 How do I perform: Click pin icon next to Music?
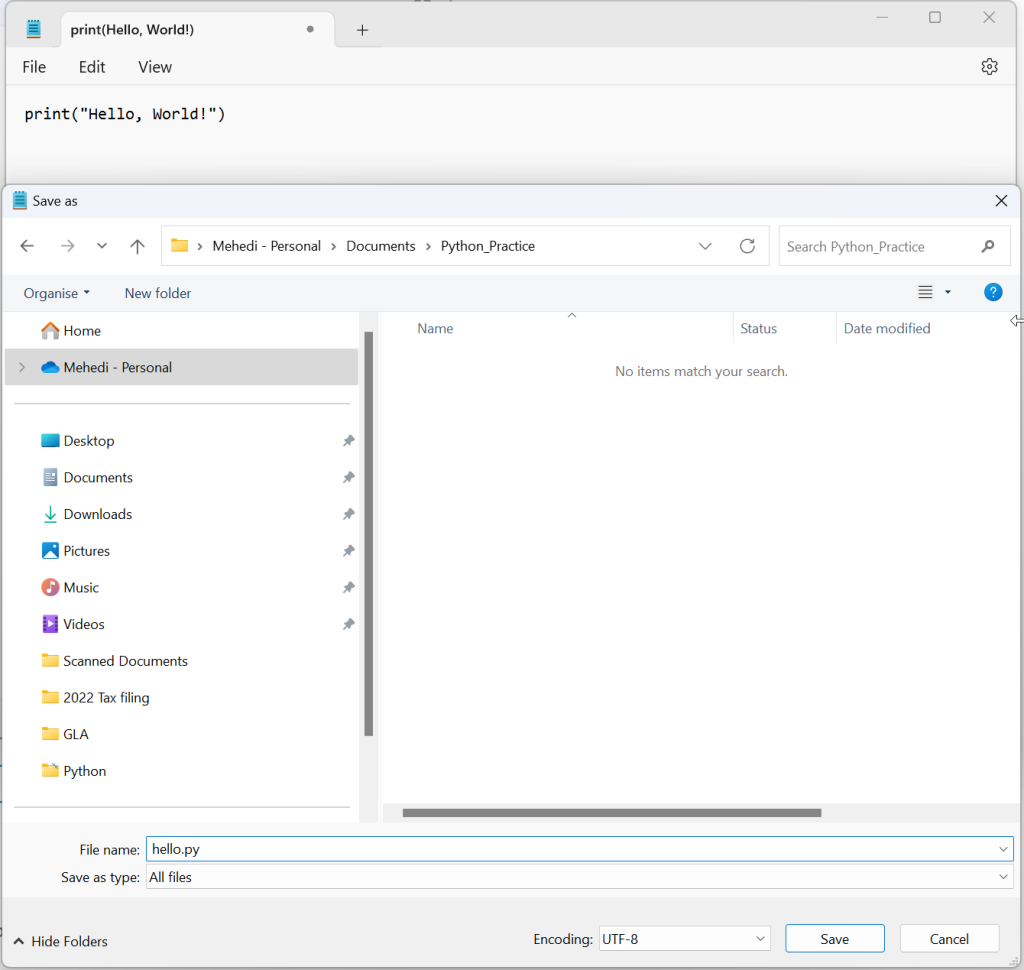tap(349, 587)
